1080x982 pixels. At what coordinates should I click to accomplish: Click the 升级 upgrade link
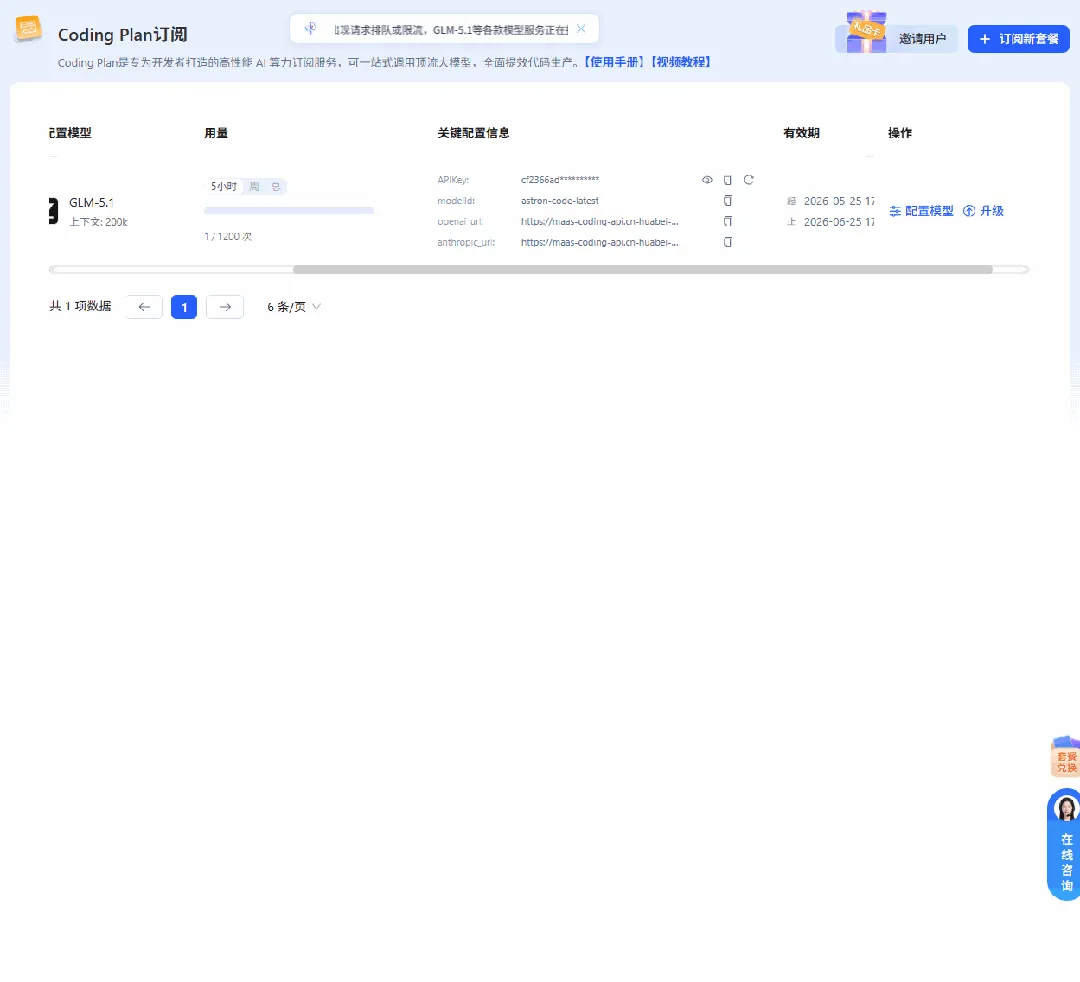983,211
